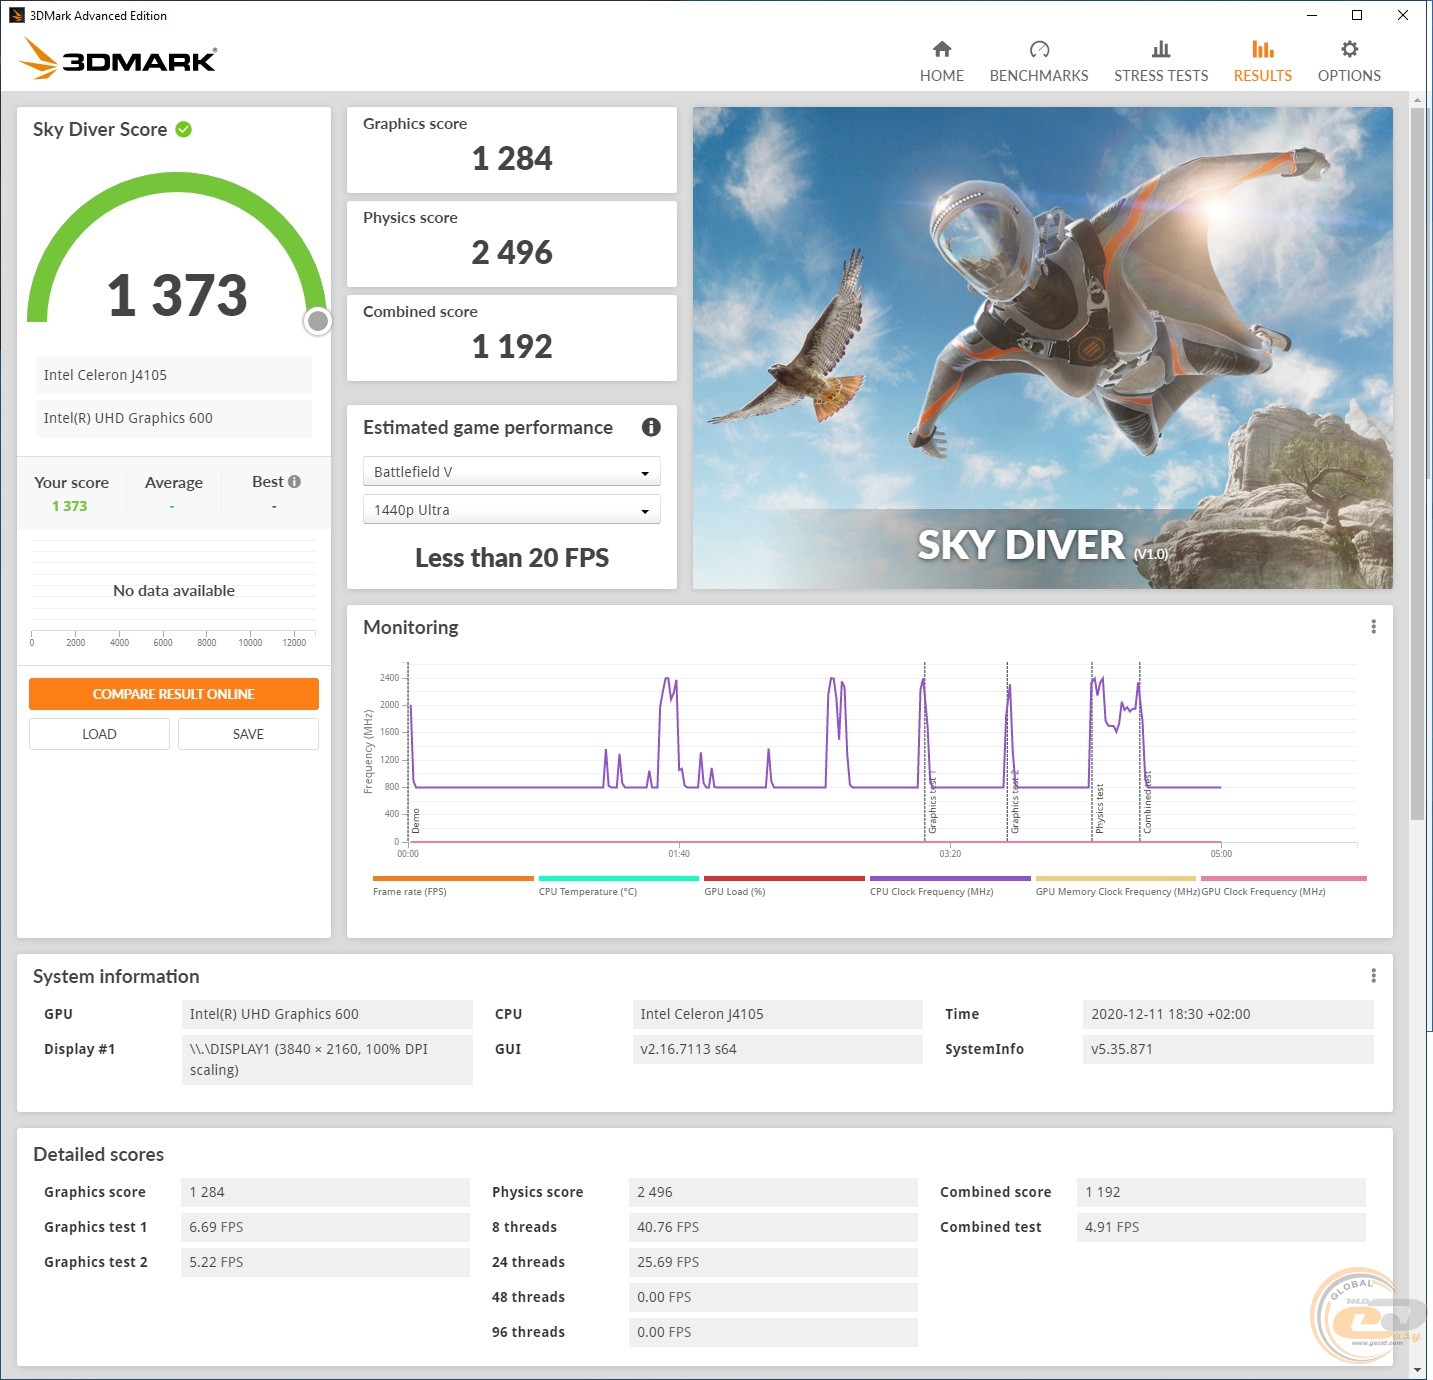
Task: Click the scrollbar down arrow
Action: (1417, 1371)
